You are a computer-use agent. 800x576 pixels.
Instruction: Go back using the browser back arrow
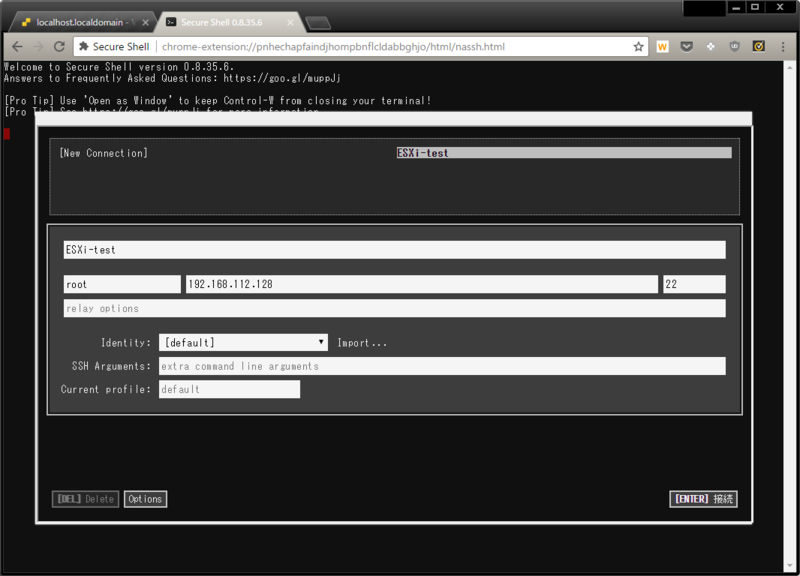pyautogui.click(x=17, y=46)
